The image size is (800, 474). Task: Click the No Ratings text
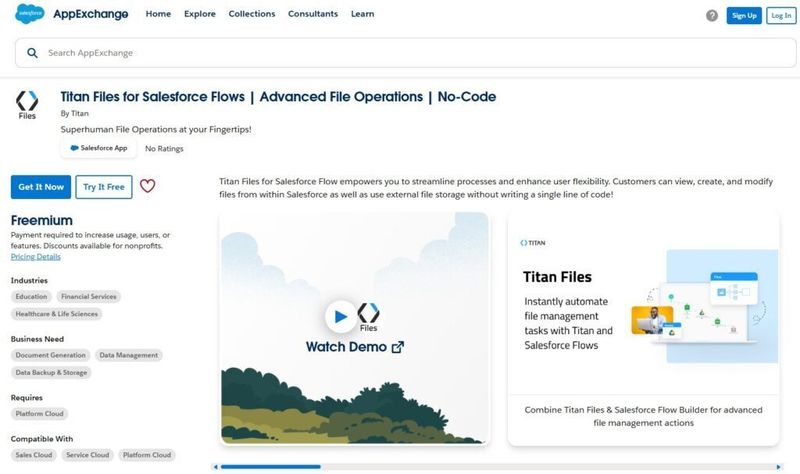(164, 148)
